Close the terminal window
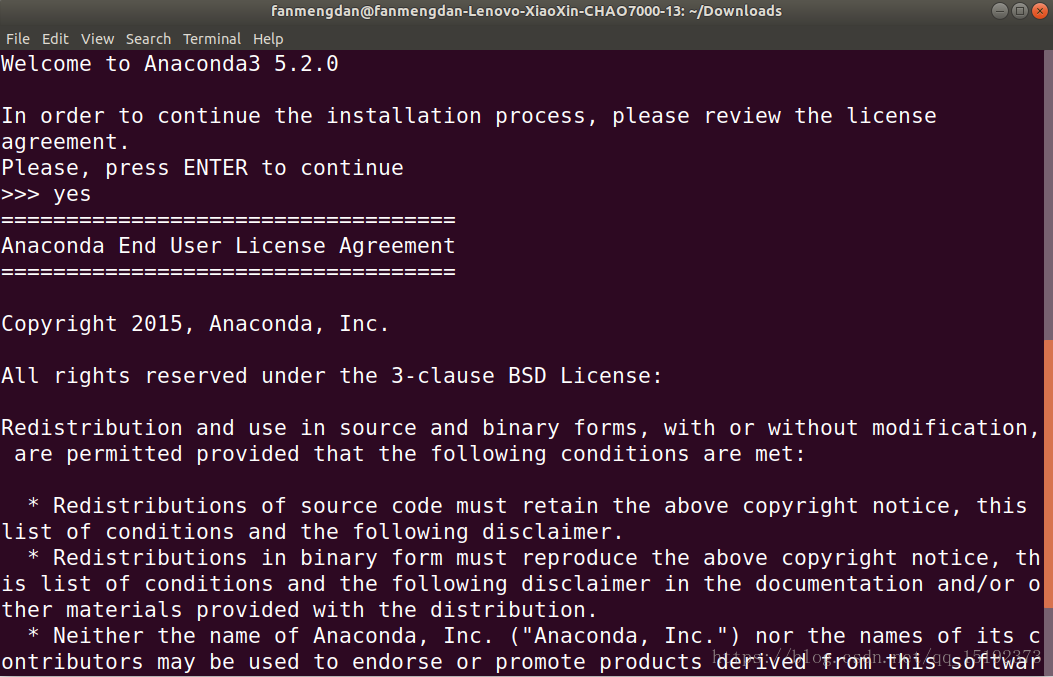Image resolution: width=1053 pixels, height=677 pixels. click(1039, 11)
